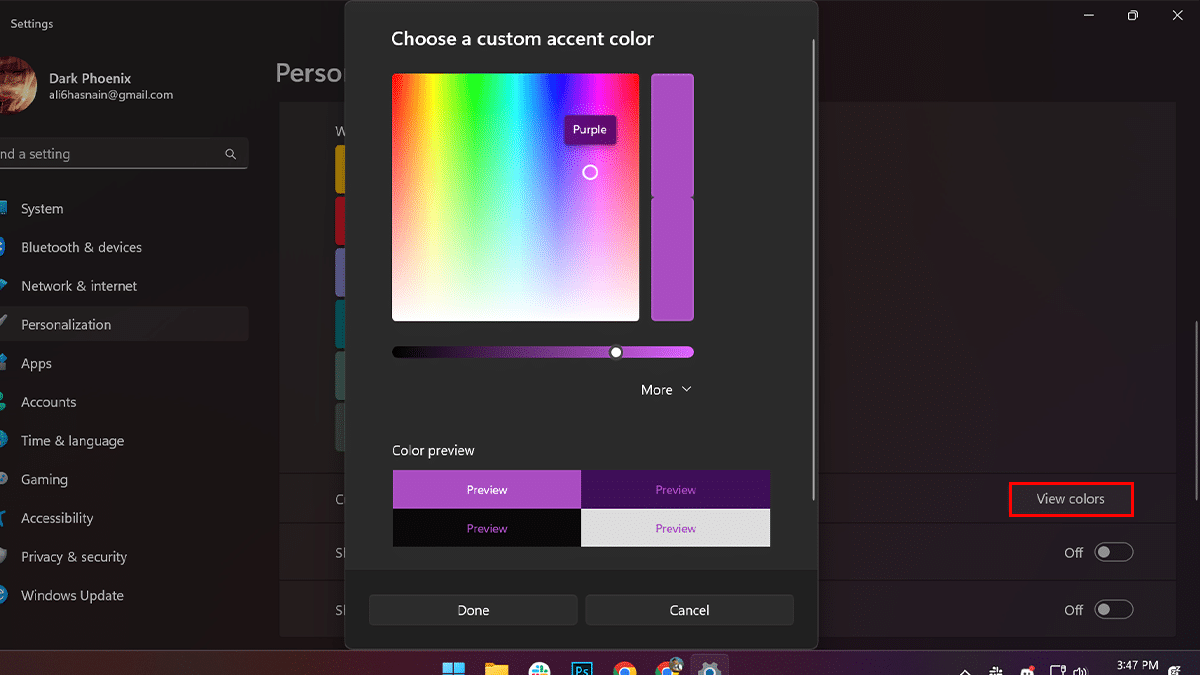The width and height of the screenshot is (1200, 675).
Task: Click the brightness slider below color spectrum
Action: [x=542, y=352]
